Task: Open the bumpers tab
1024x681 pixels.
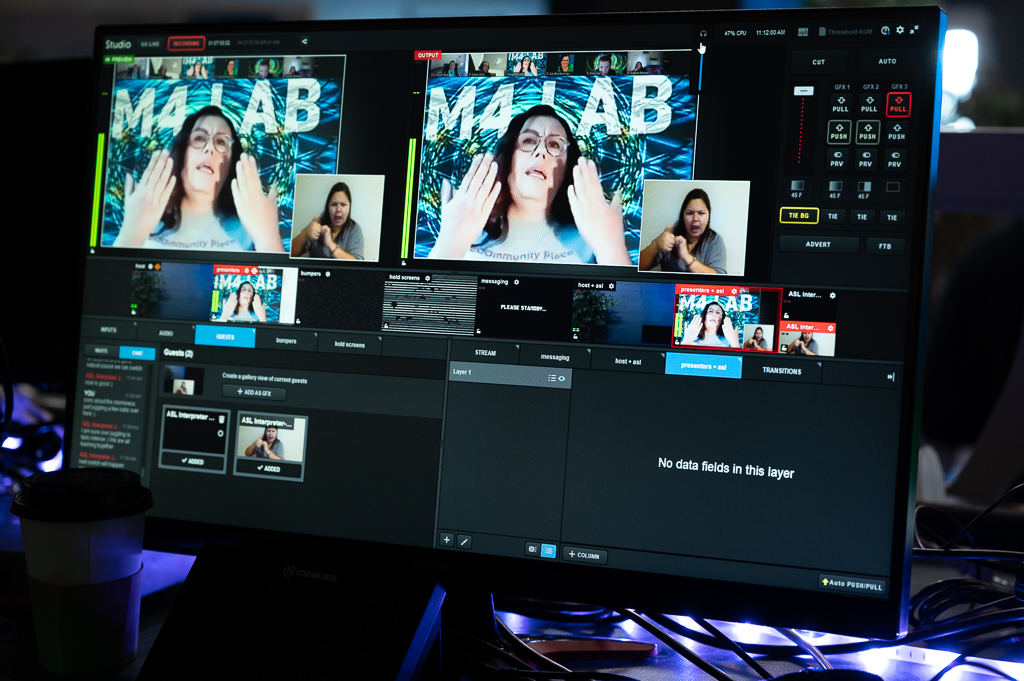Action: coord(285,340)
